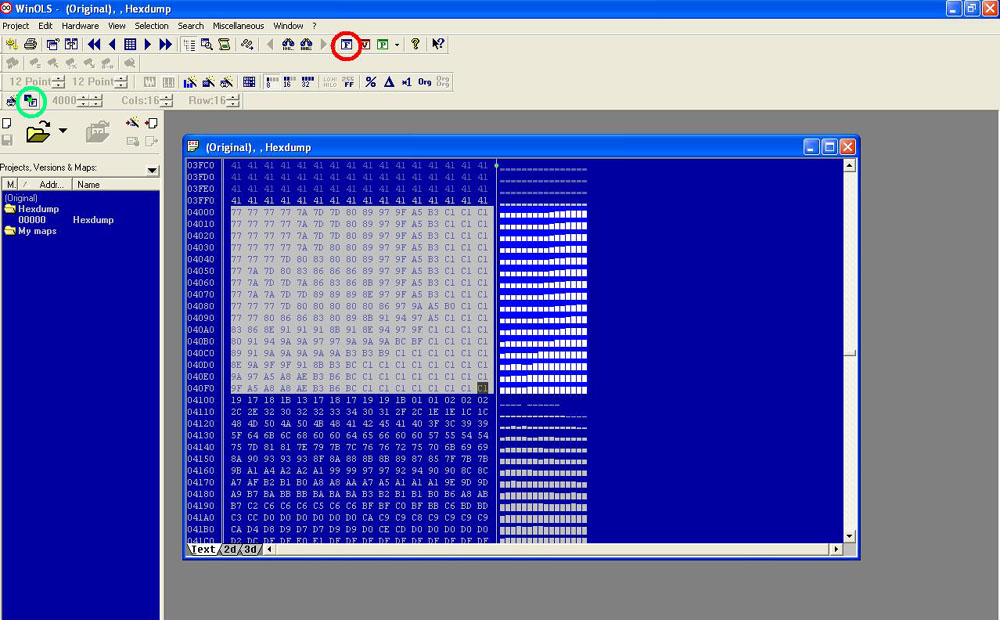Toggle hexadecimal FF display
Viewport: 1000px width, 620px height.
tap(348, 82)
